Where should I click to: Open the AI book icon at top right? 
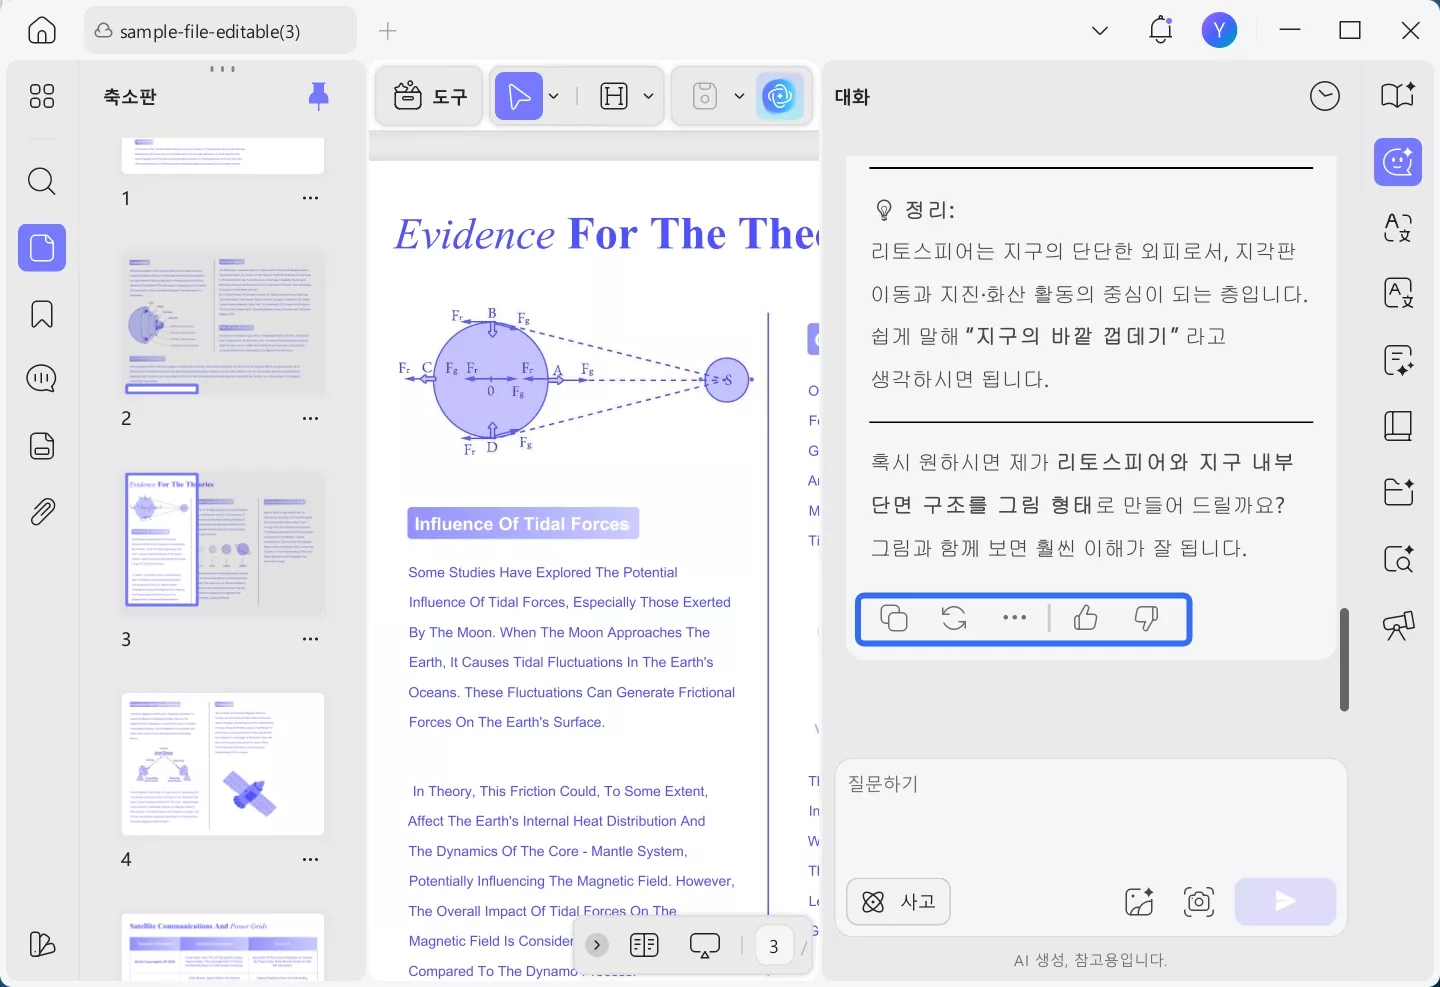(x=1398, y=95)
